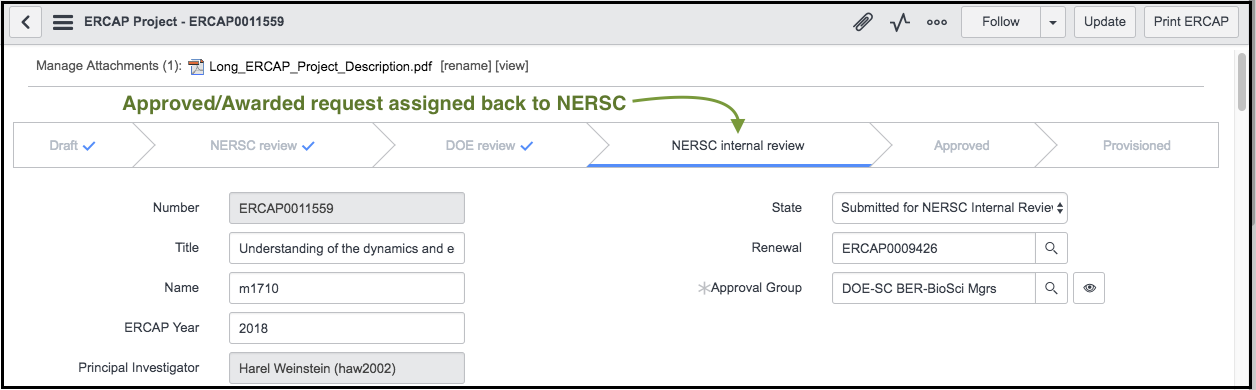The height and width of the screenshot is (390, 1256).
Task: Click the Principal Investigator field
Action: coord(347,368)
